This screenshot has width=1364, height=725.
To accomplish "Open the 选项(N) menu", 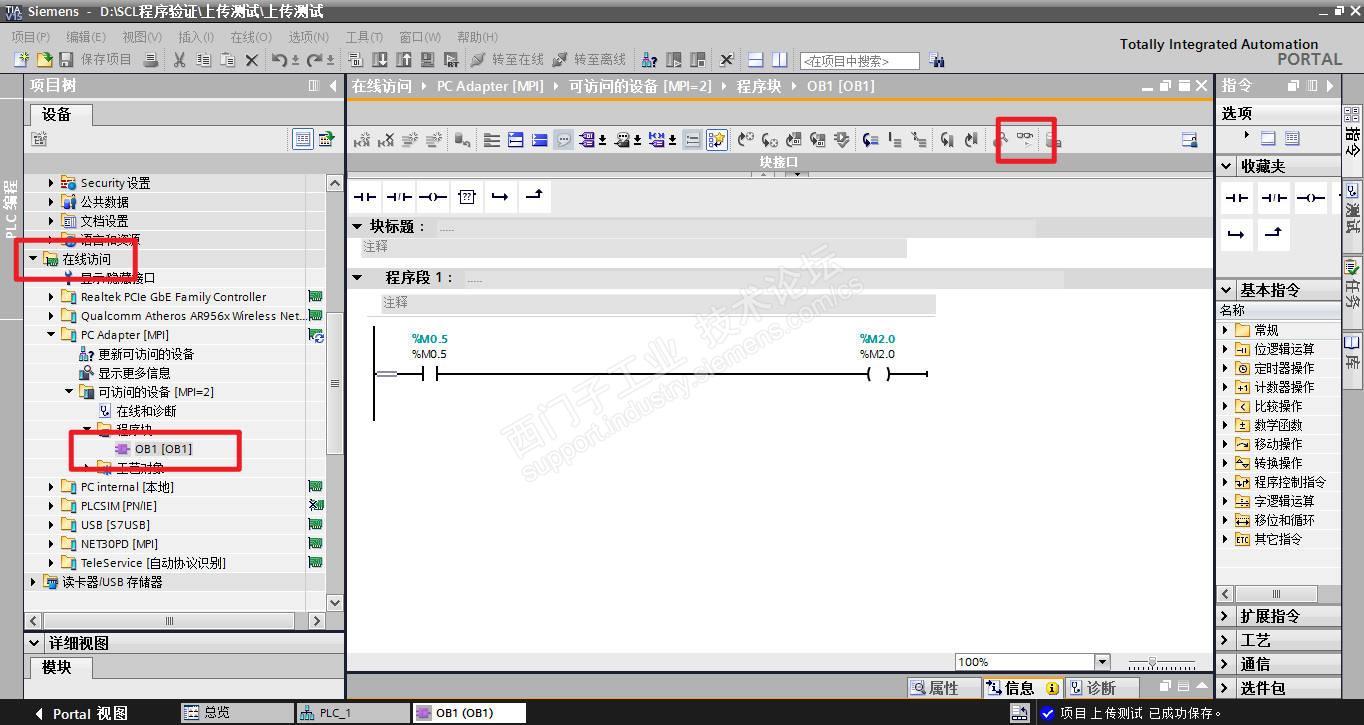I will click(309, 37).
